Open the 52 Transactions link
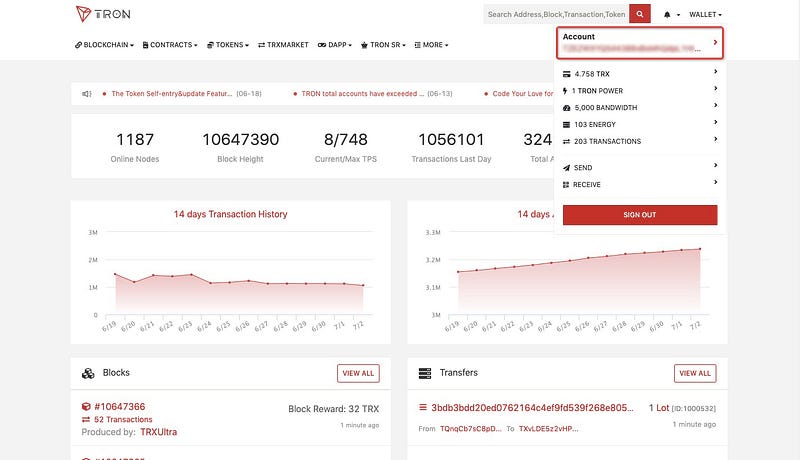The width and height of the screenshot is (800, 460). pyautogui.click(x=123, y=419)
